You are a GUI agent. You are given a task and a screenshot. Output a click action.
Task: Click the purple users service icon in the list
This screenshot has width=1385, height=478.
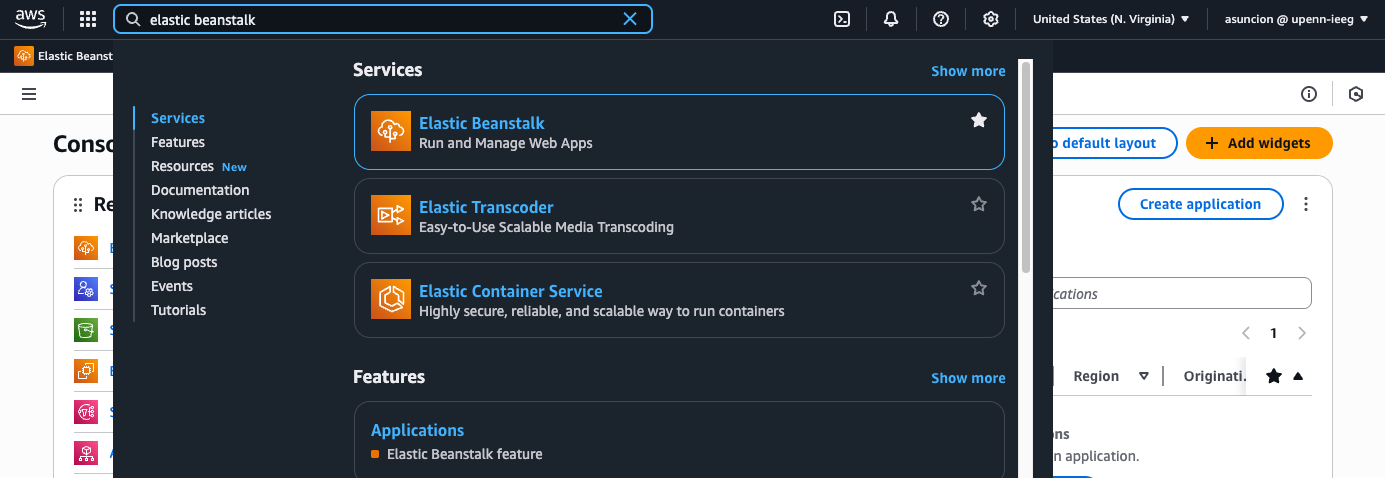[x=86, y=289]
